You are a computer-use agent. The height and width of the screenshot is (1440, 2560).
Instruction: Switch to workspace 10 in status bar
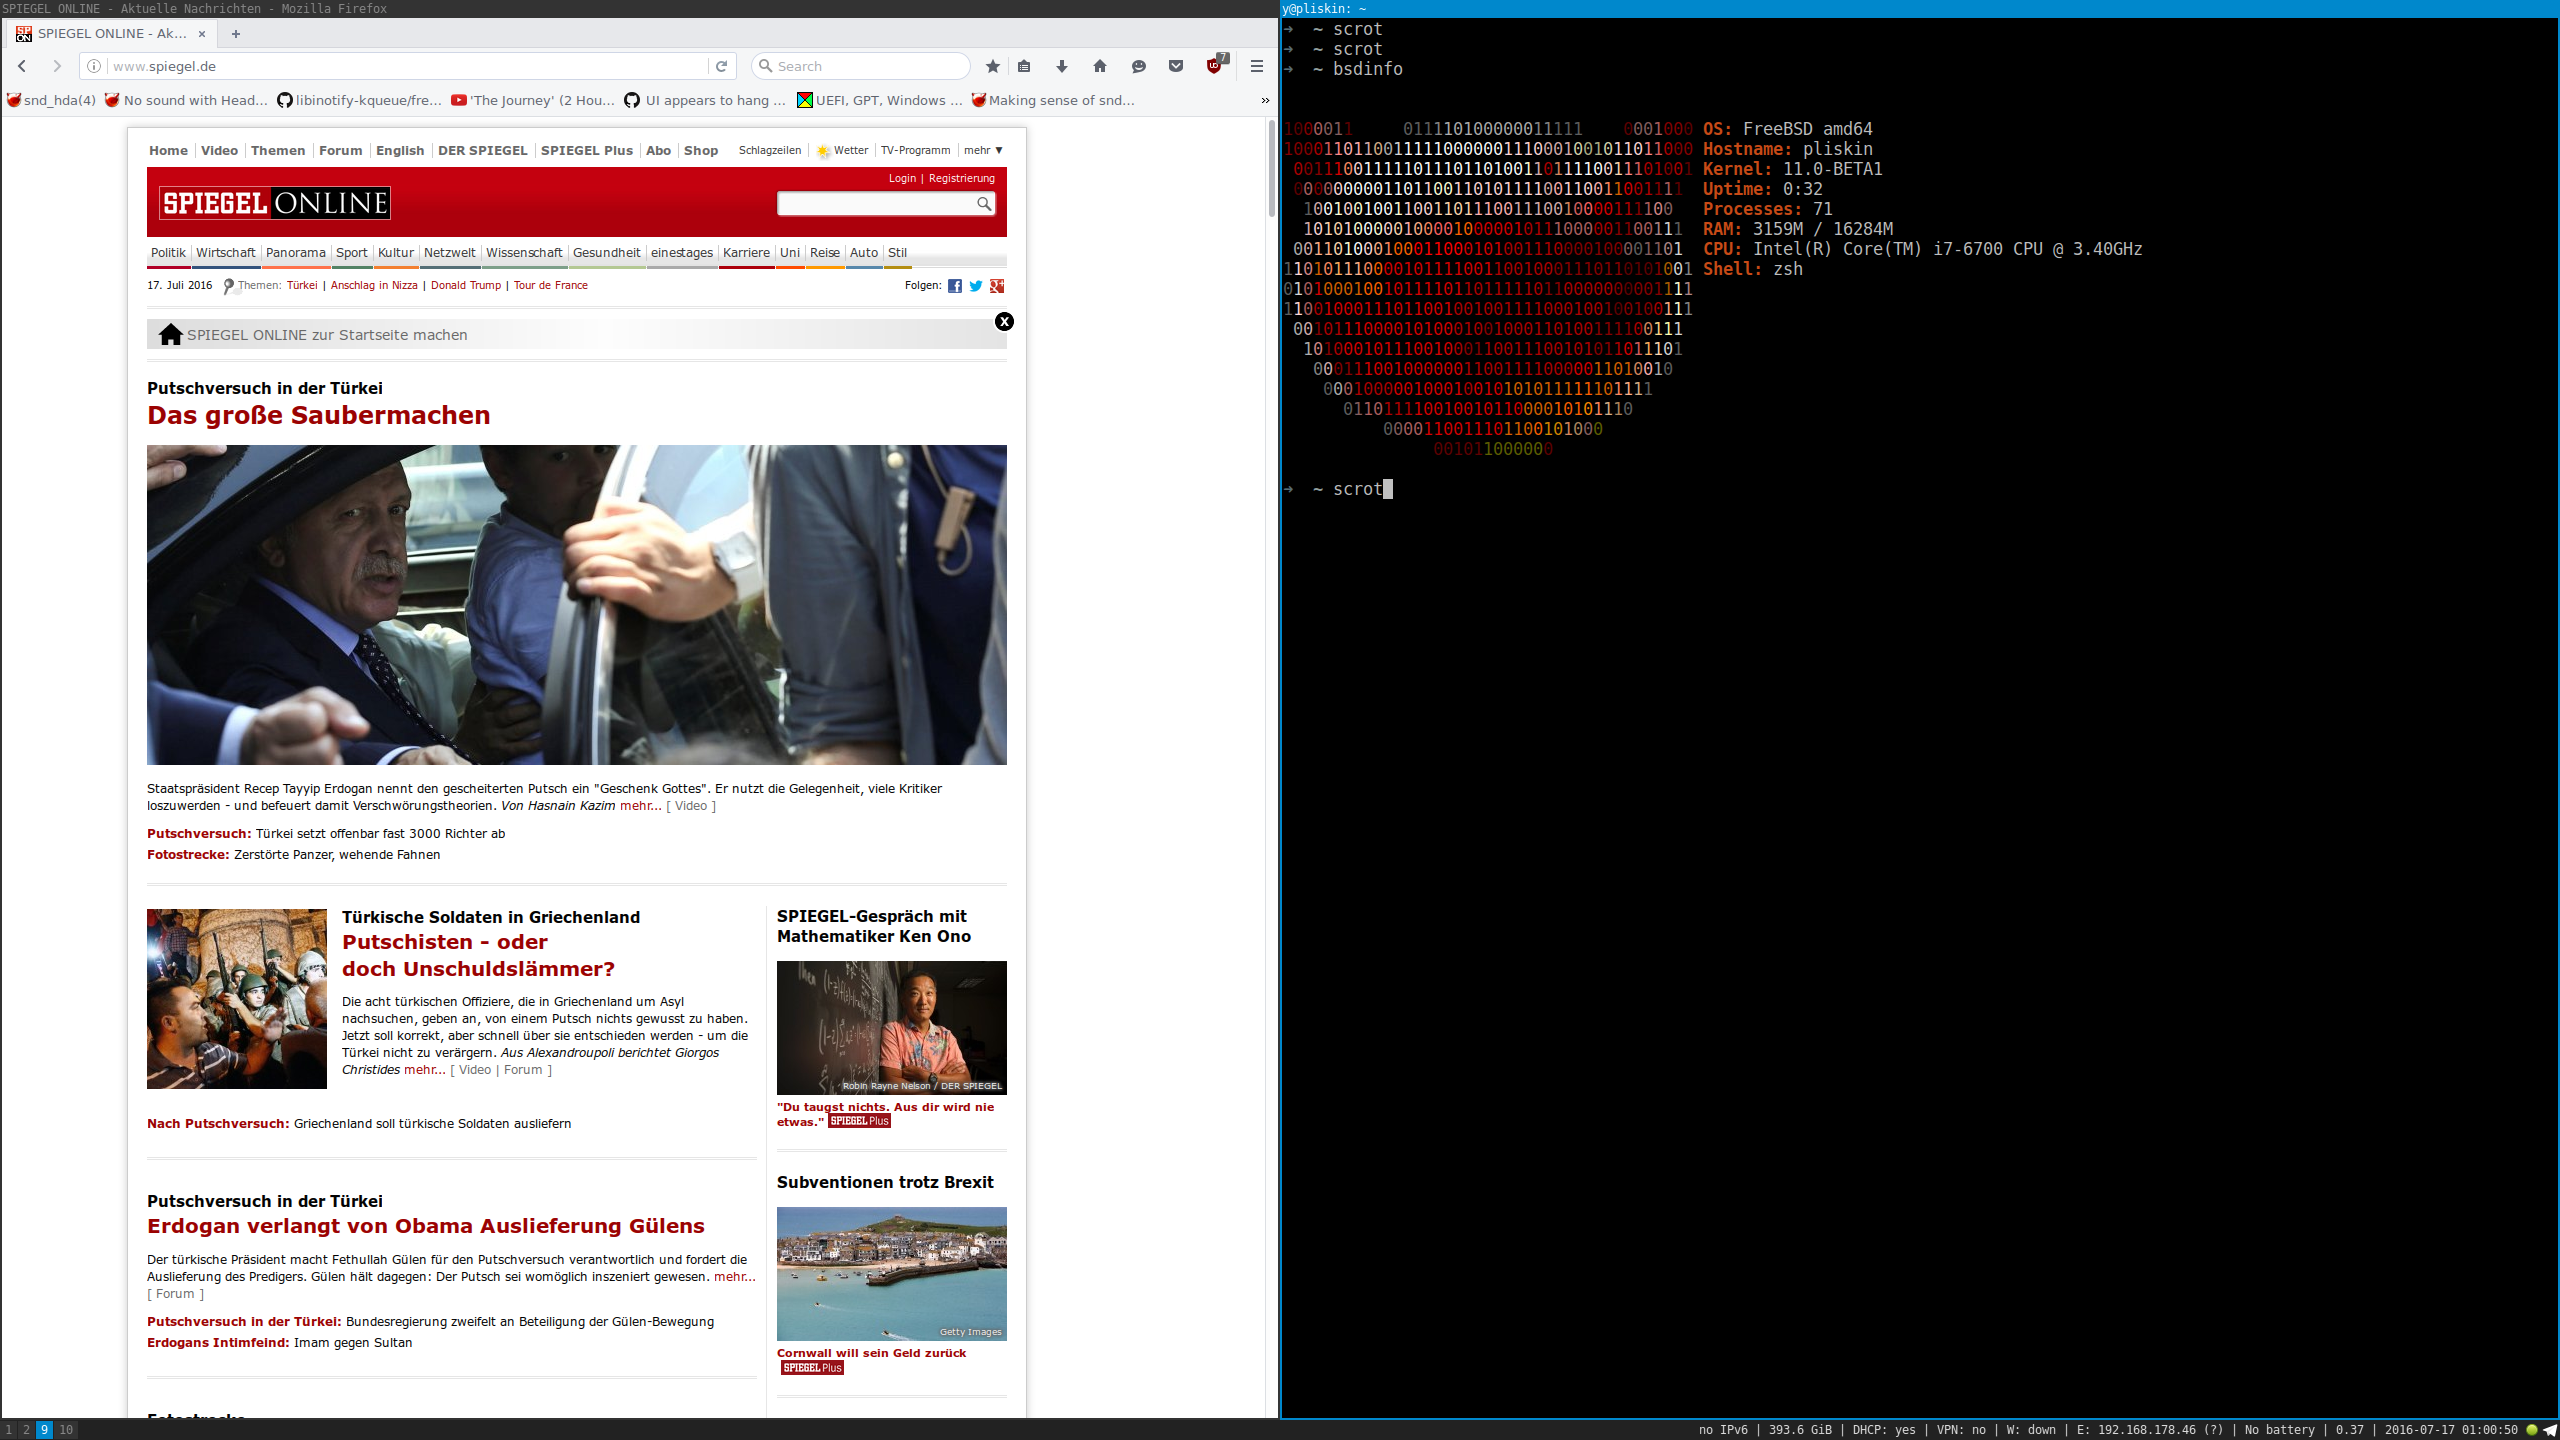tap(66, 1430)
